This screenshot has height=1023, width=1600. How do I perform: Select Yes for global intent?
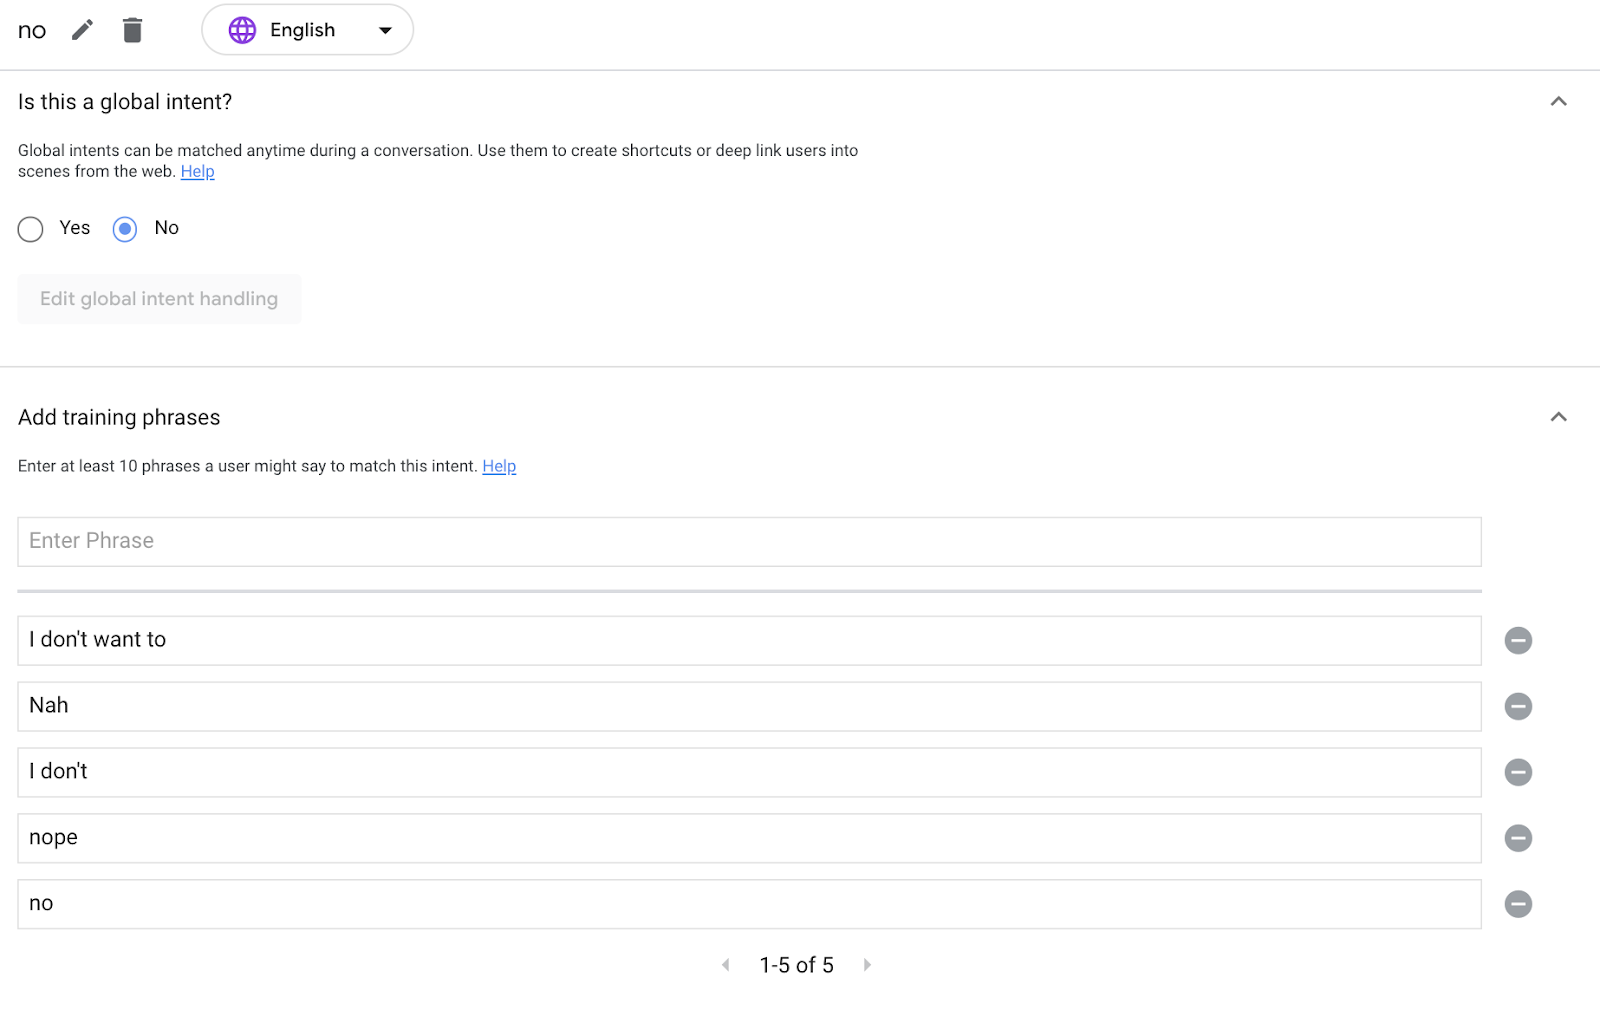coord(31,229)
